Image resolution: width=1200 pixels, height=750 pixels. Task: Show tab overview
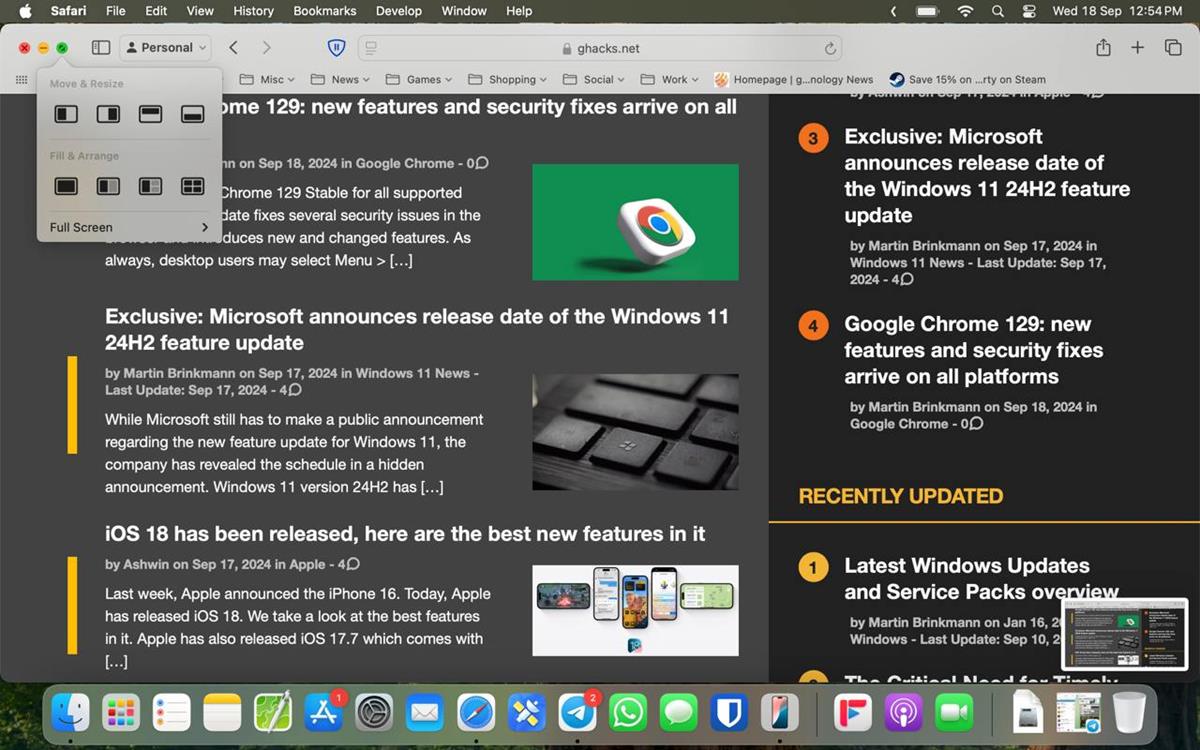point(1173,47)
